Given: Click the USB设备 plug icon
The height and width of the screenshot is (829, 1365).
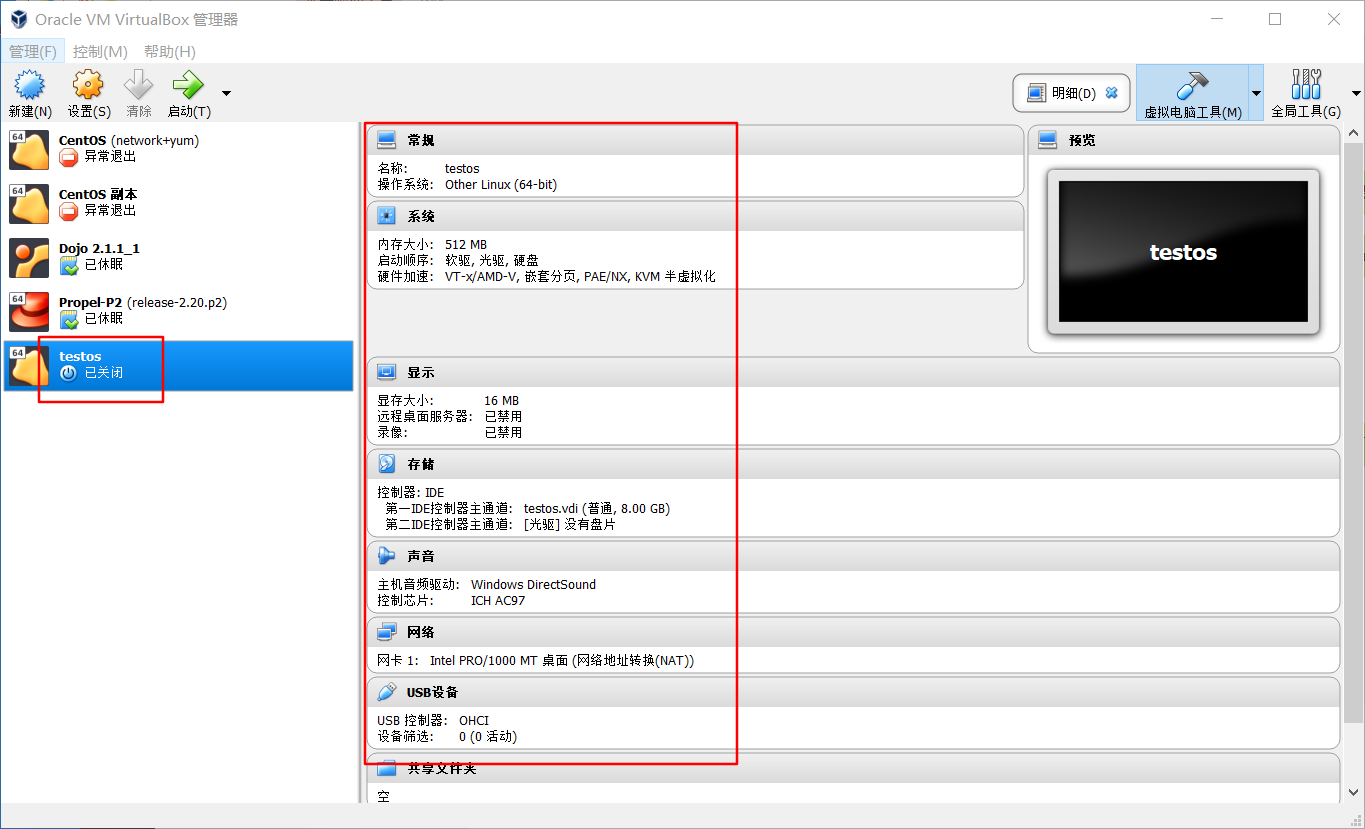Looking at the screenshot, I should (x=387, y=692).
